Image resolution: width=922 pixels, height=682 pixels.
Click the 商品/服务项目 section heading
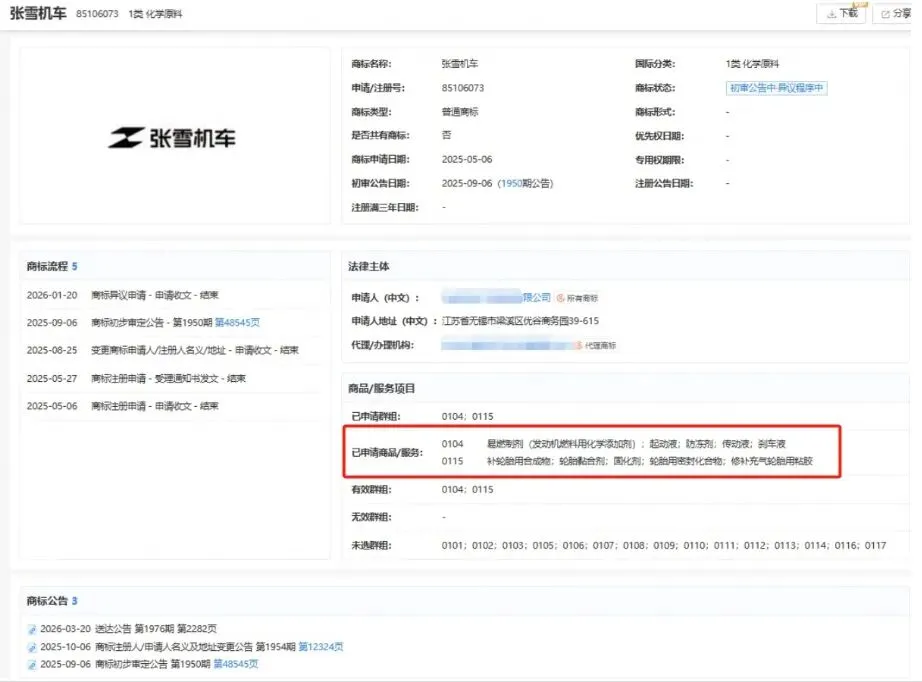coord(382,388)
